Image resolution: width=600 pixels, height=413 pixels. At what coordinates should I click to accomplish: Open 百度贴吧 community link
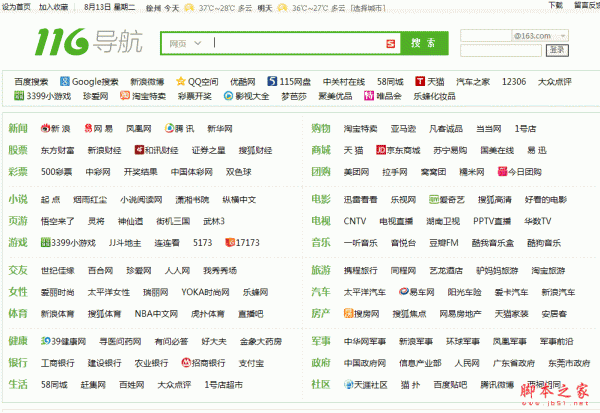(x=450, y=385)
